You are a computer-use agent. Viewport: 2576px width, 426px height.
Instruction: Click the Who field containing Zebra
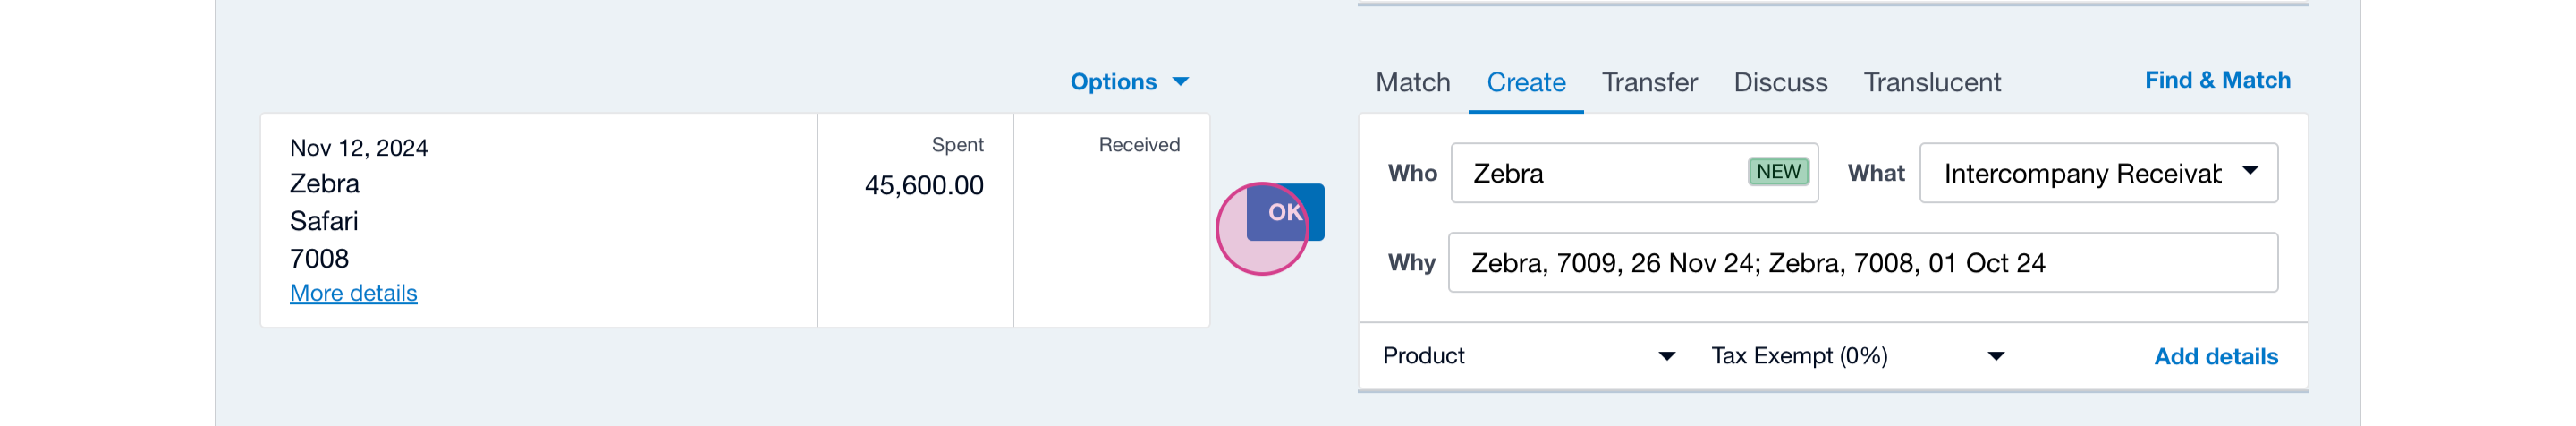point(1600,174)
